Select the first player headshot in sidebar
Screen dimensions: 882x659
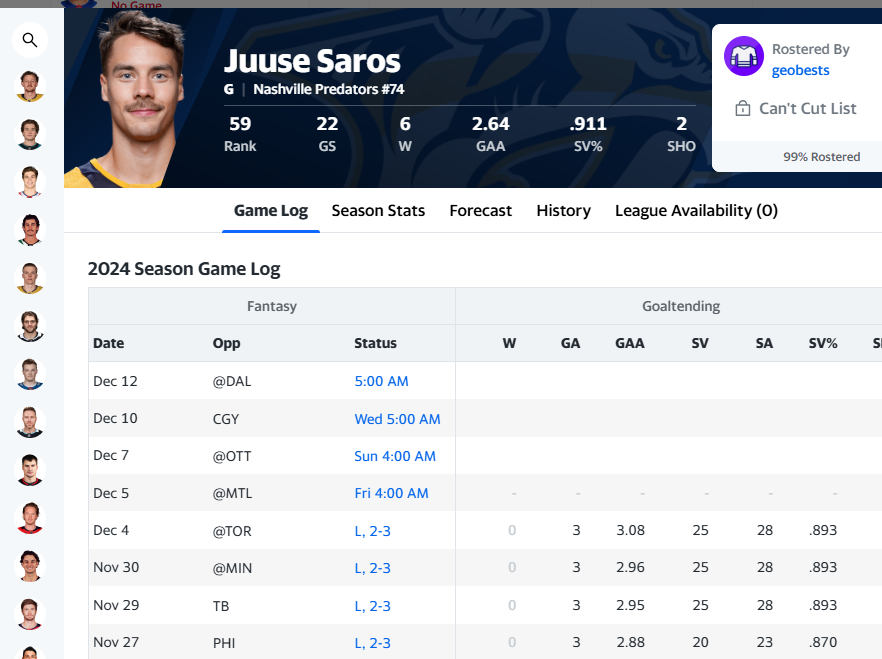click(30, 86)
